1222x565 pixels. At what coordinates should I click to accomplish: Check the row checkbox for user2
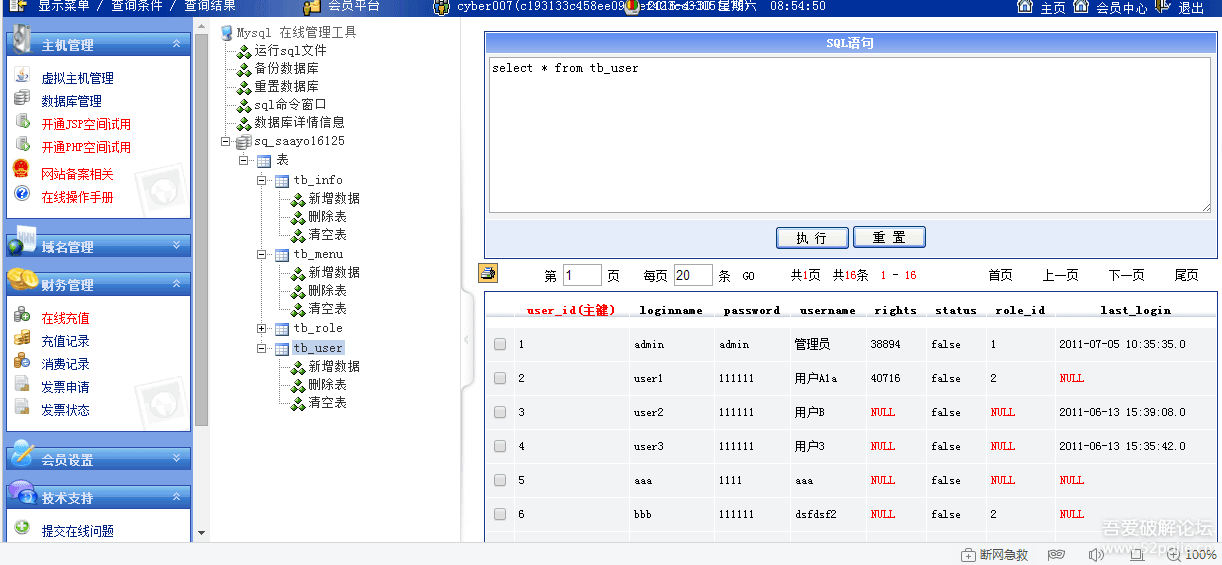coord(500,412)
